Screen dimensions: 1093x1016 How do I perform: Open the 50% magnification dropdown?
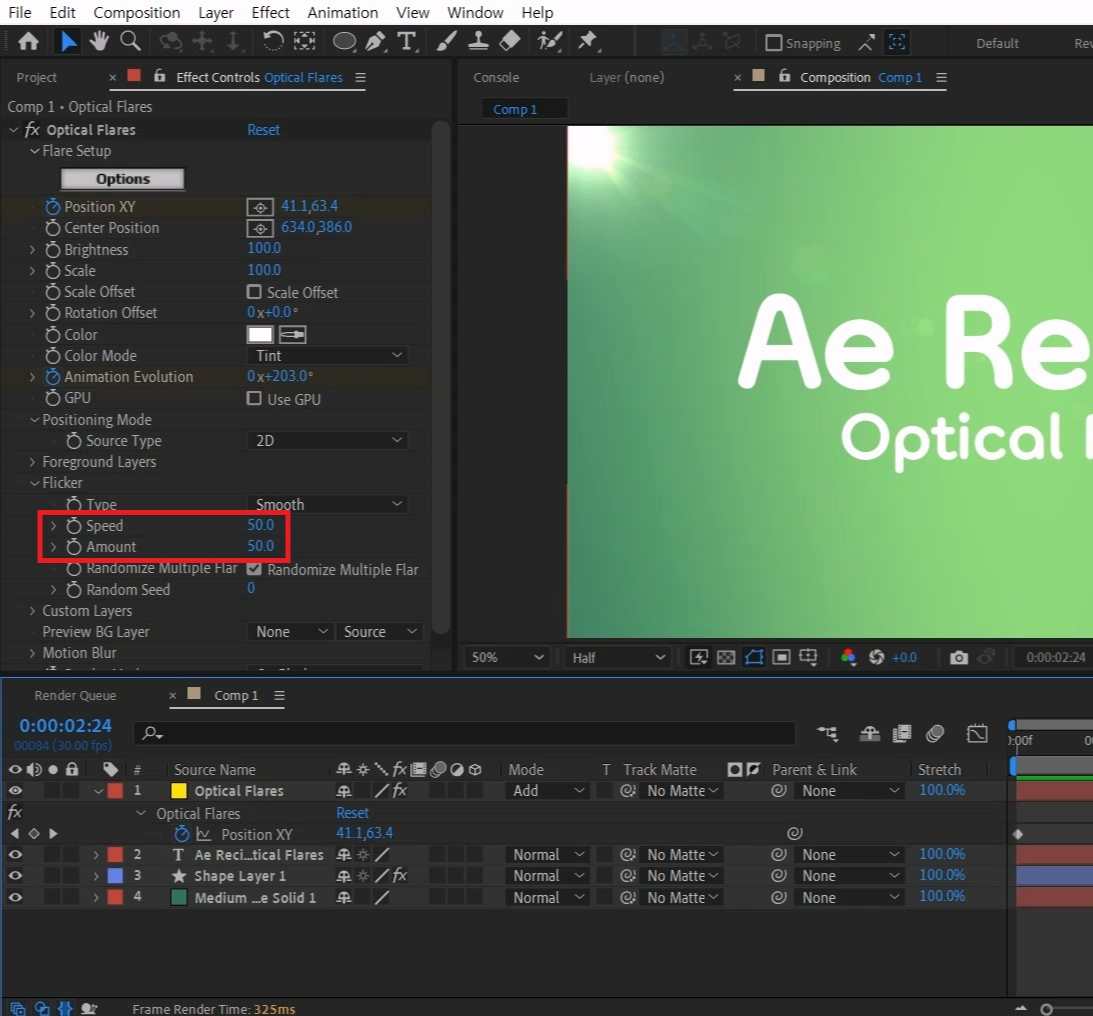click(507, 657)
